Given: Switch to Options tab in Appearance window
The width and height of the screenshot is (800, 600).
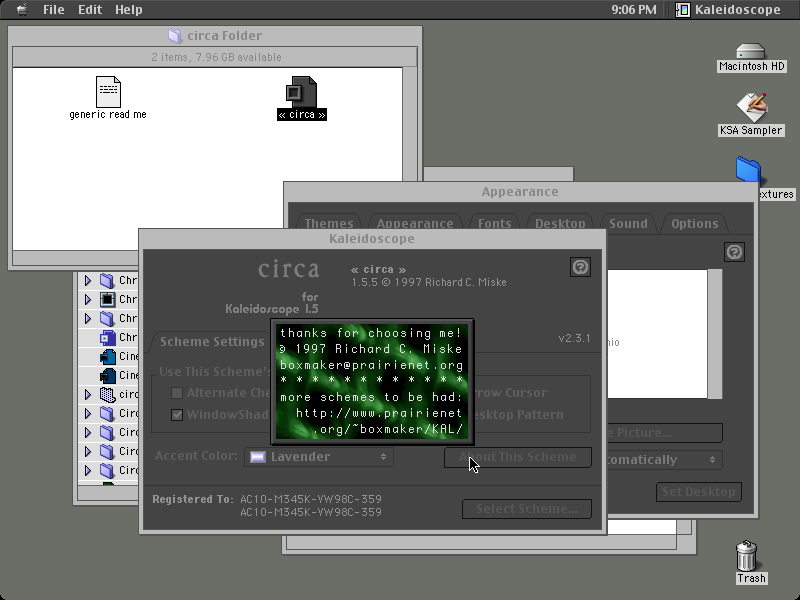Looking at the screenshot, I should [x=694, y=223].
